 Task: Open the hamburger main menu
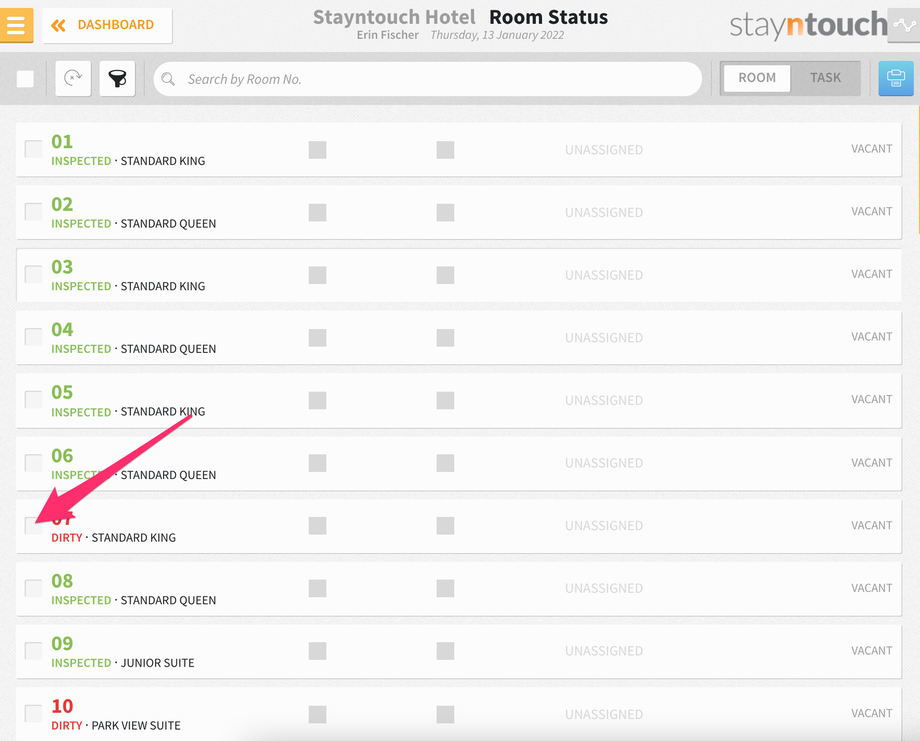(16, 25)
